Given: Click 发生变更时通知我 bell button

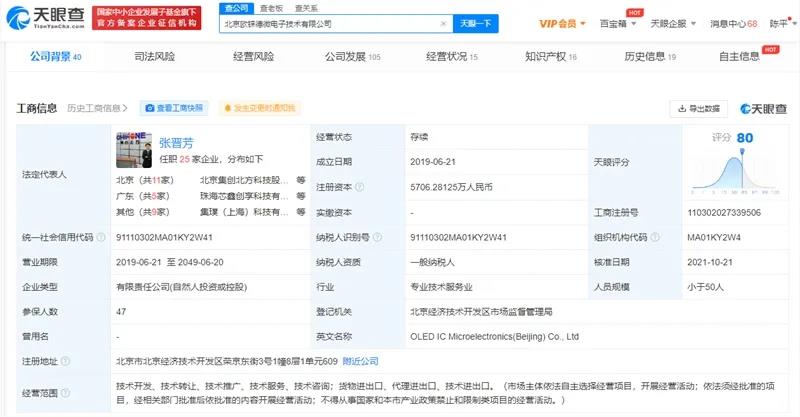Looking at the screenshot, I should coord(259,108).
